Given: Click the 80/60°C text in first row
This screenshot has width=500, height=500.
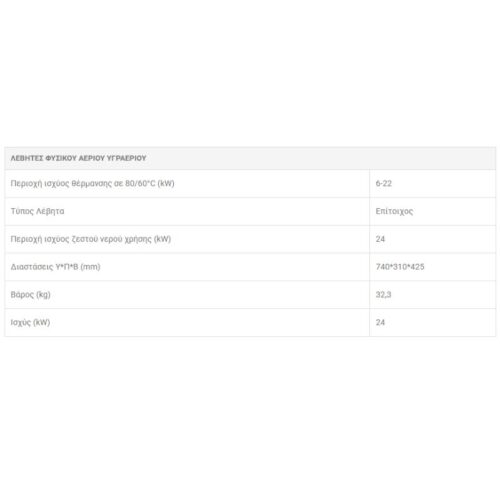Looking at the screenshot, I should click(140, 183).
